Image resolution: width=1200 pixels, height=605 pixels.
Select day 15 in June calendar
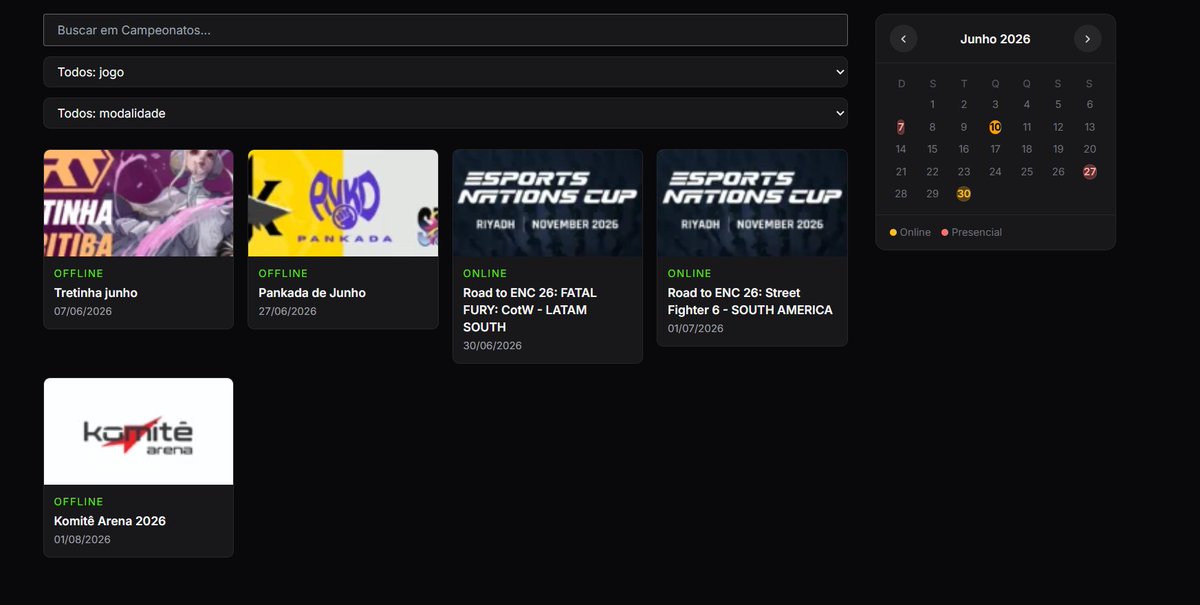(x=932, y=149)
